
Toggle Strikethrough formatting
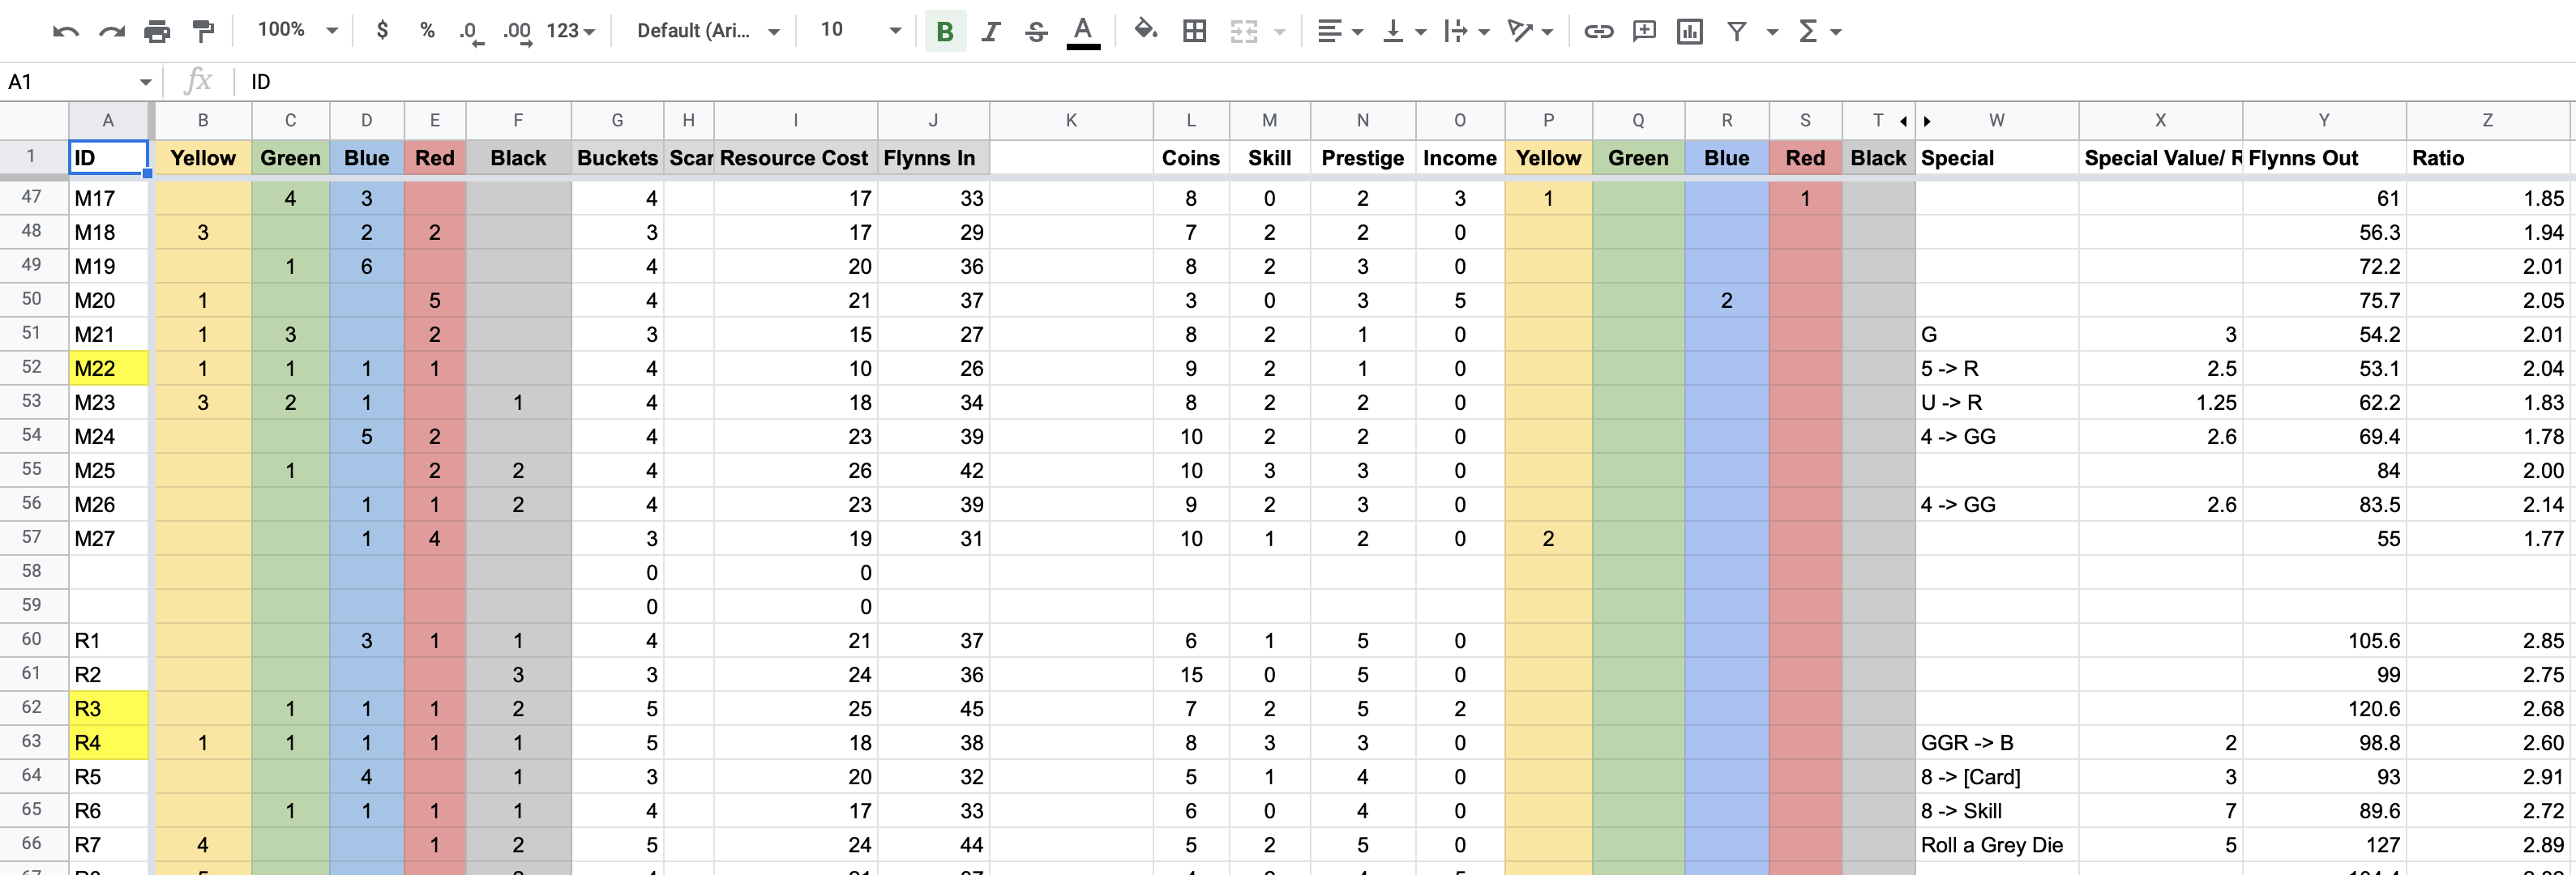coord(1036,31)
